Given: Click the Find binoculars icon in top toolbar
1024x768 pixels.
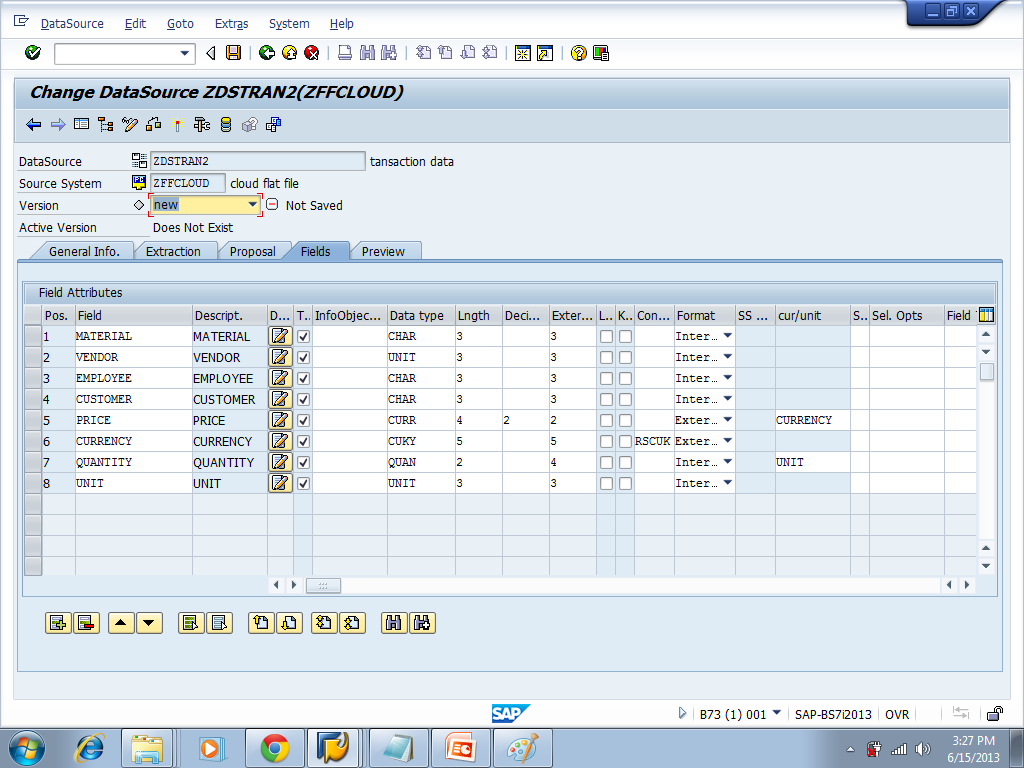Looking at the screenshot, I should pos(367,53).
